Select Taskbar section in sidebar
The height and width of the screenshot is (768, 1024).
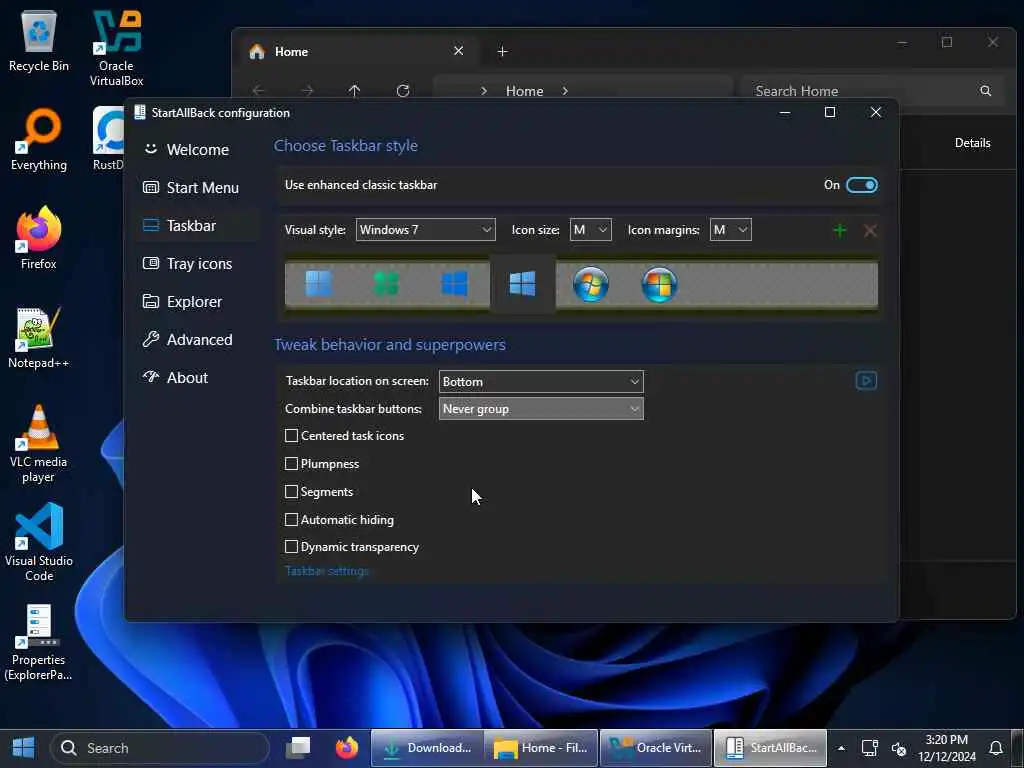tap(197, 225)
